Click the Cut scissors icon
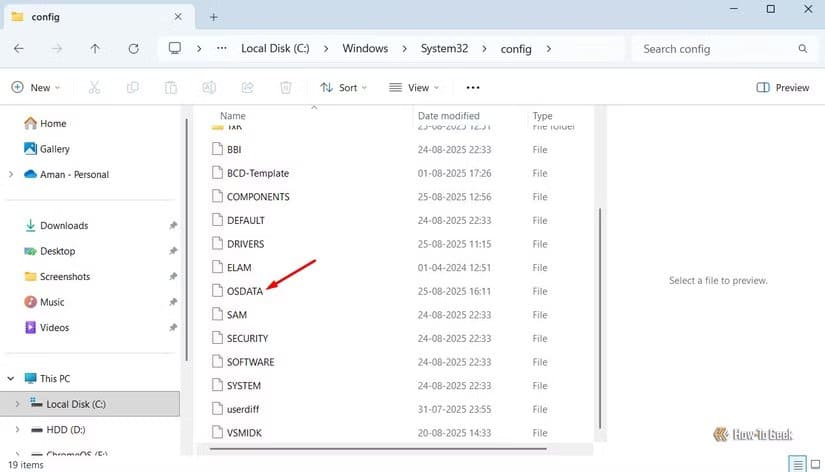Image resolution: width=825 pixels, height=472 pixels. 94,87
